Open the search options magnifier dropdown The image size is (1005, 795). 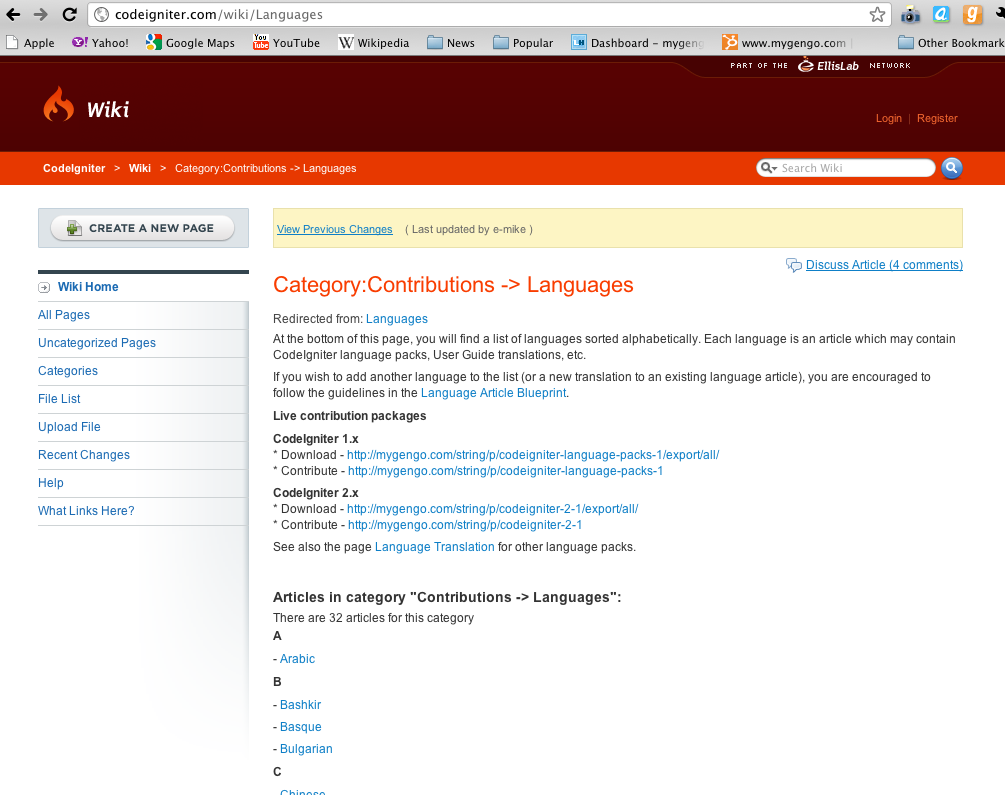[768, 168]
